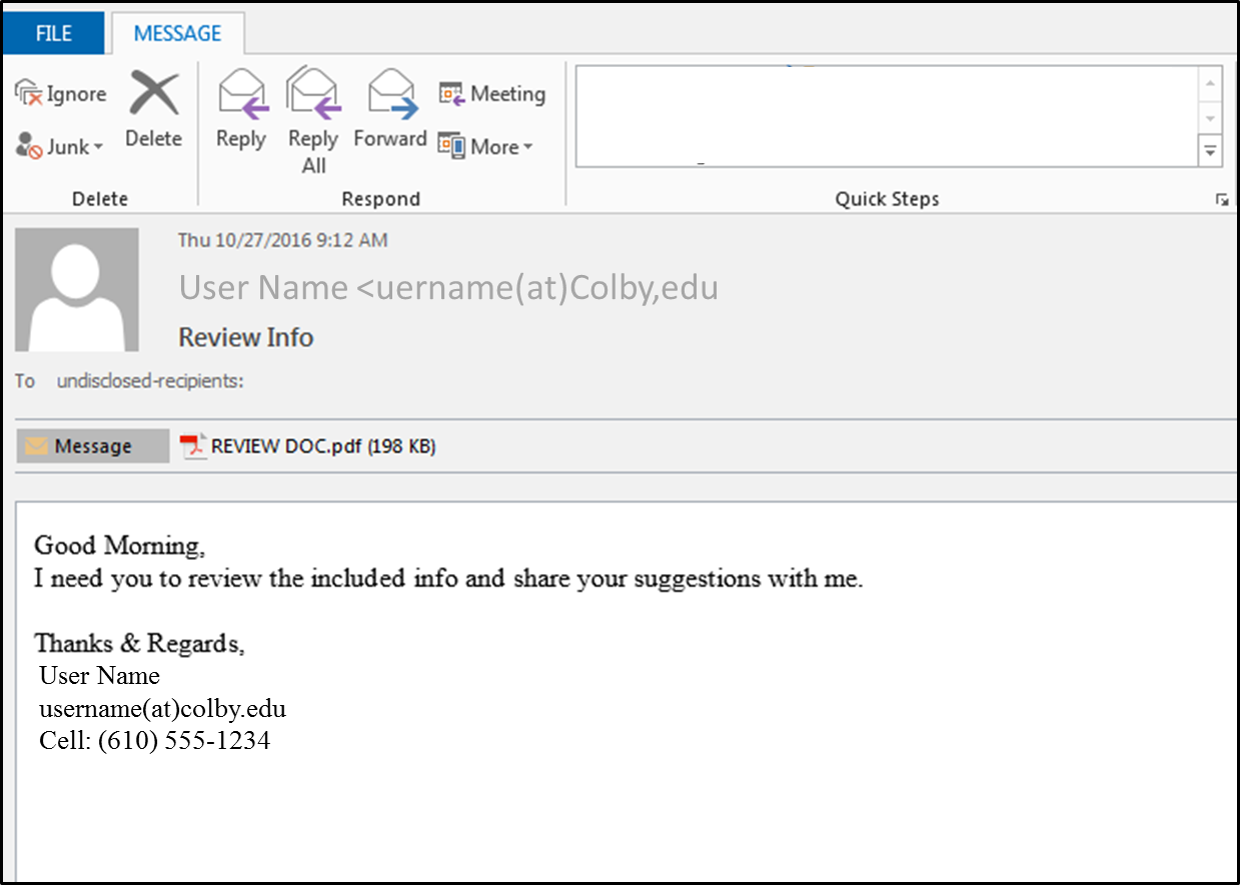Viewport: 1240px width, 885px height.
Task: Click the date Thu 10/27/2016 9:12 AM
Action: coord(283,240)
